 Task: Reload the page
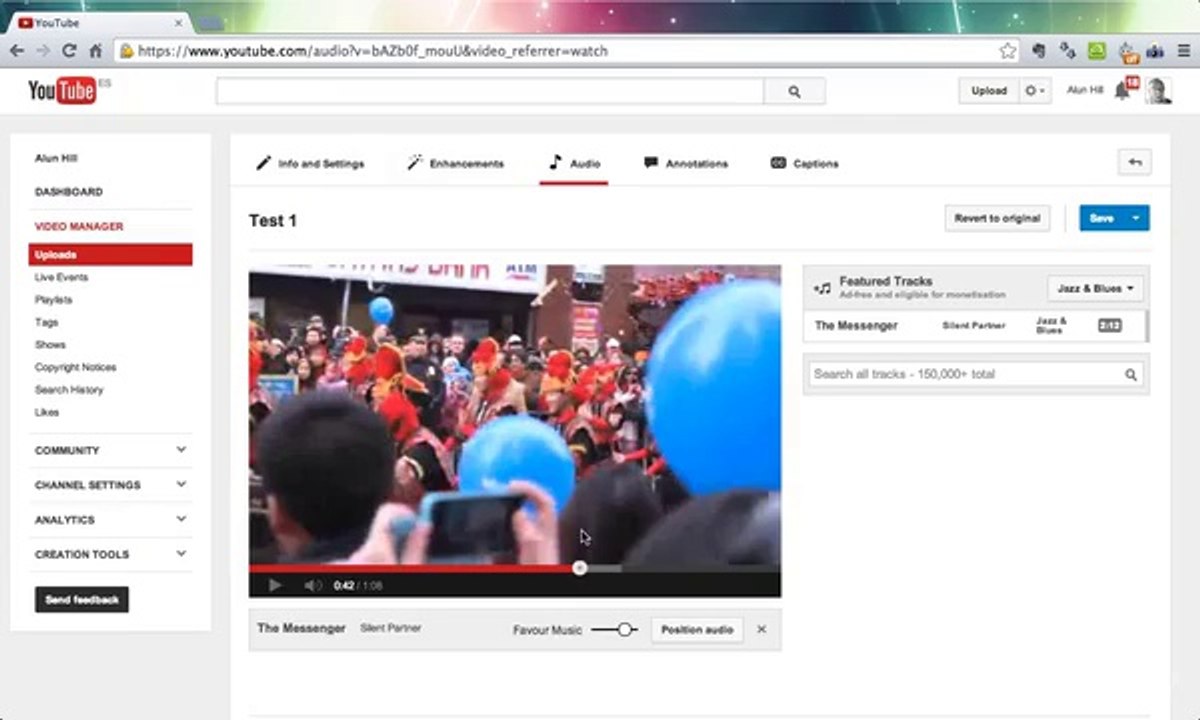pos(69,51)
